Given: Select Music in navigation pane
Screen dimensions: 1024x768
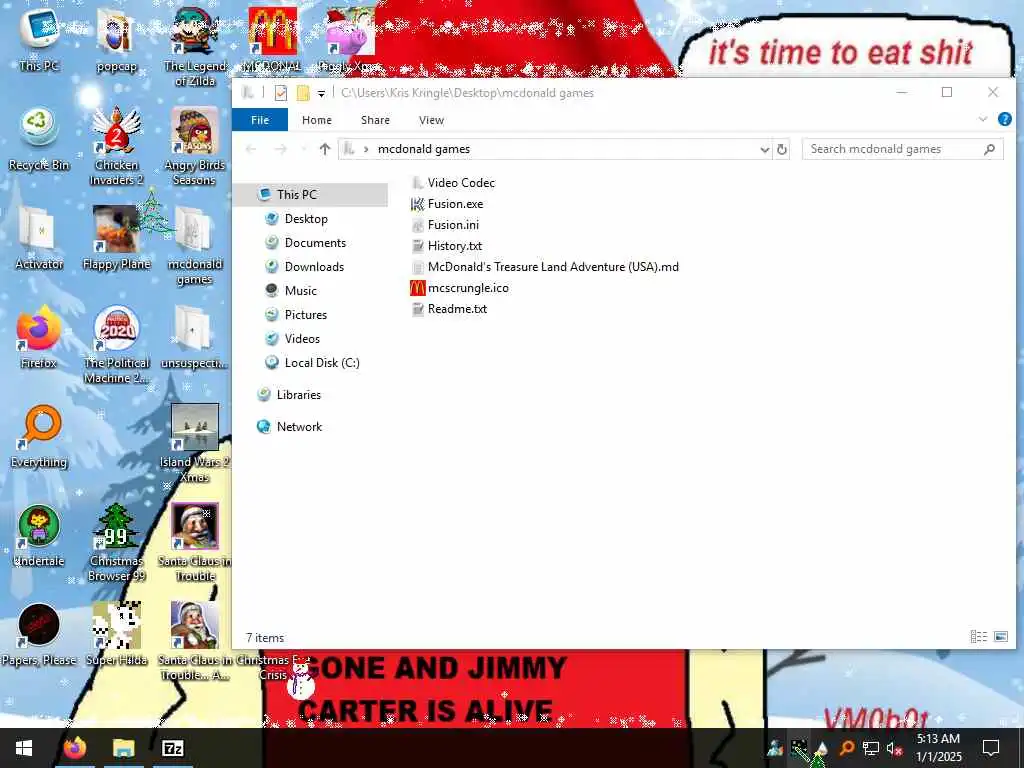Looking at the screenshot, I should tap(300, 291).
